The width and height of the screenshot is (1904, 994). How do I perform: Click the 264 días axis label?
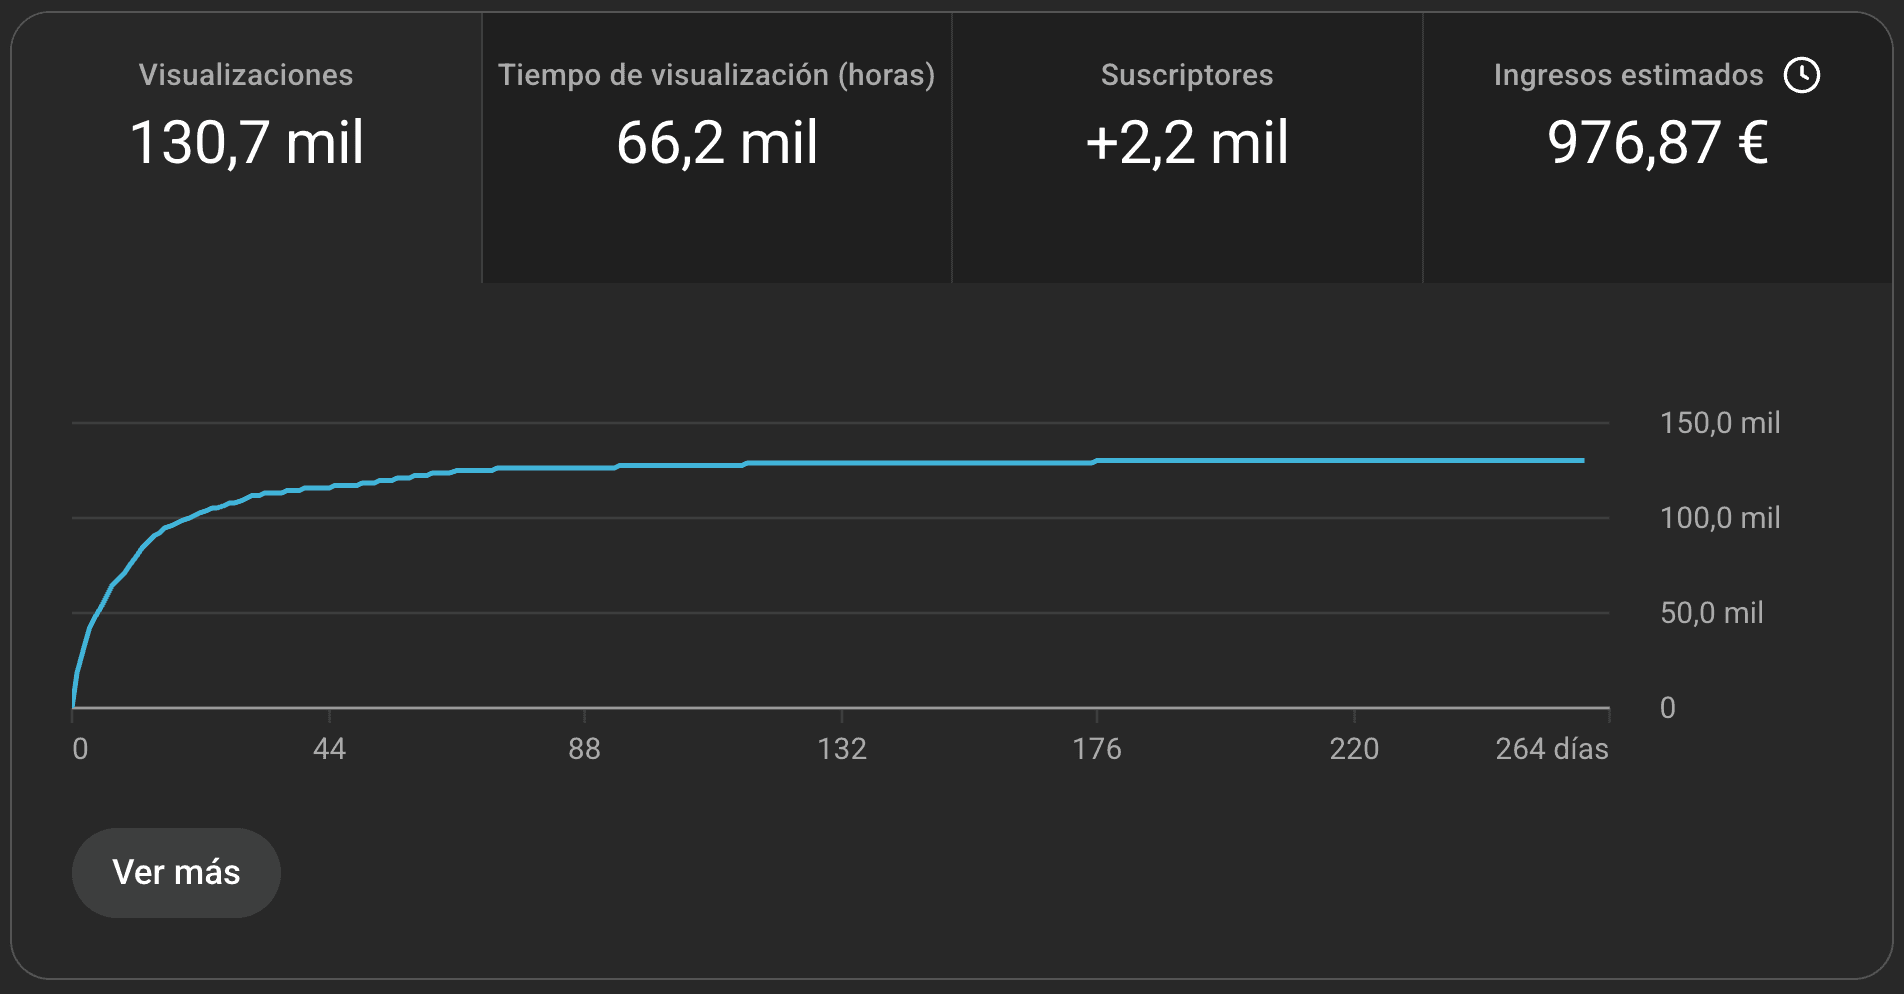[1551, 749]
